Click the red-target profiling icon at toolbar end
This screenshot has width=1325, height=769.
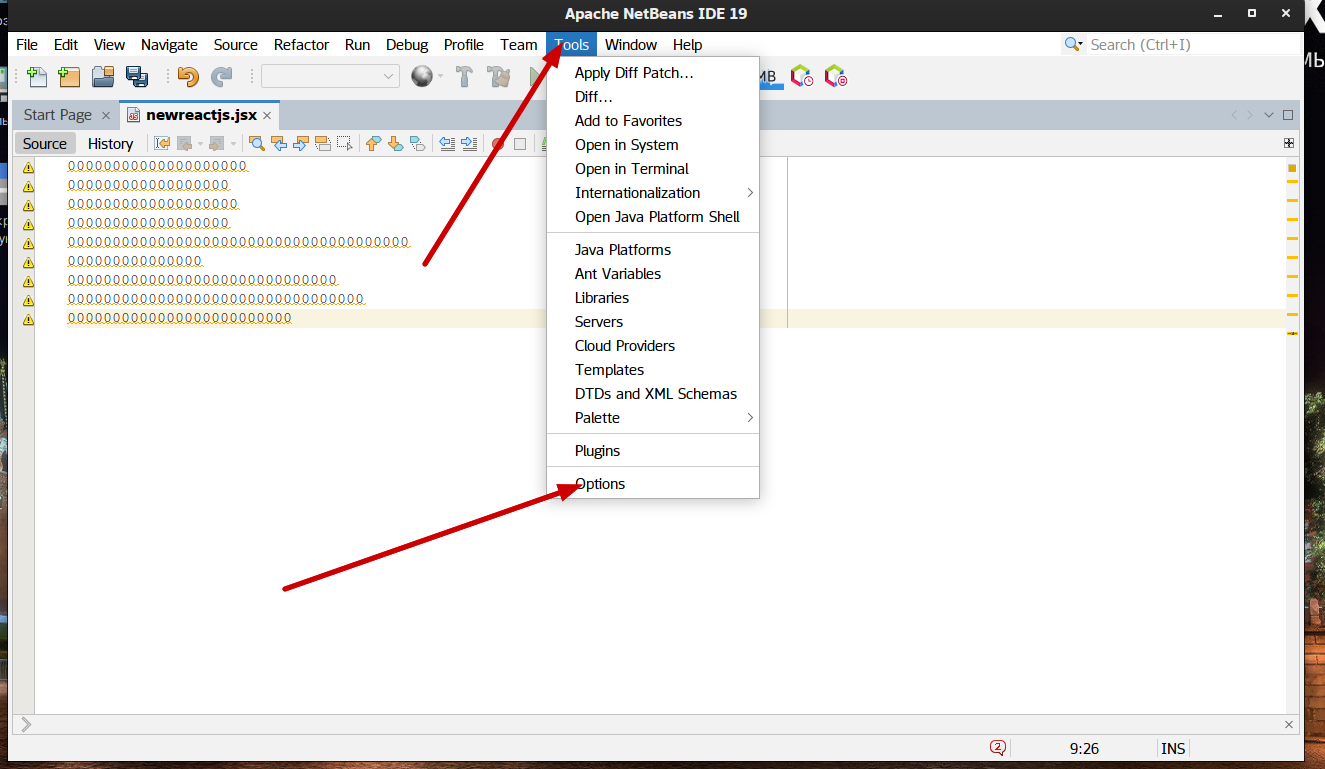point(835,76)
